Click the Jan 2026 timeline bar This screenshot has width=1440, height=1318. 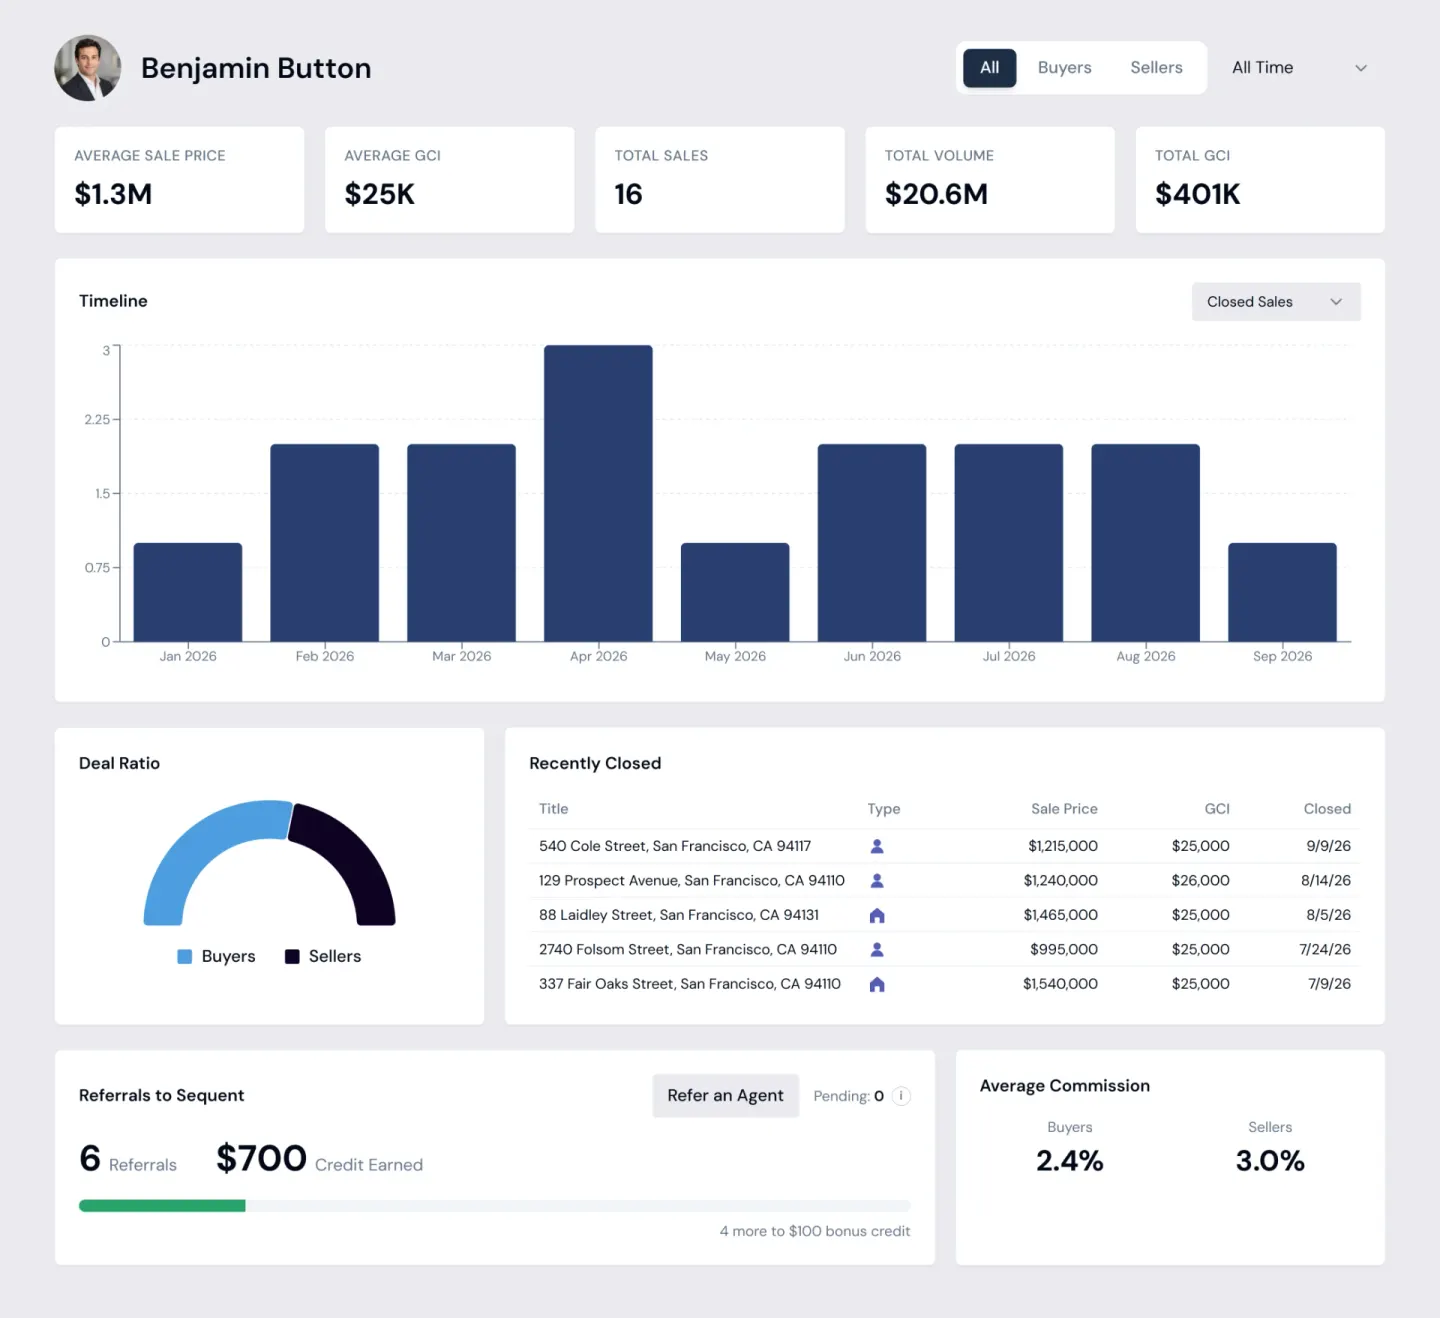(x=188, y=592)
